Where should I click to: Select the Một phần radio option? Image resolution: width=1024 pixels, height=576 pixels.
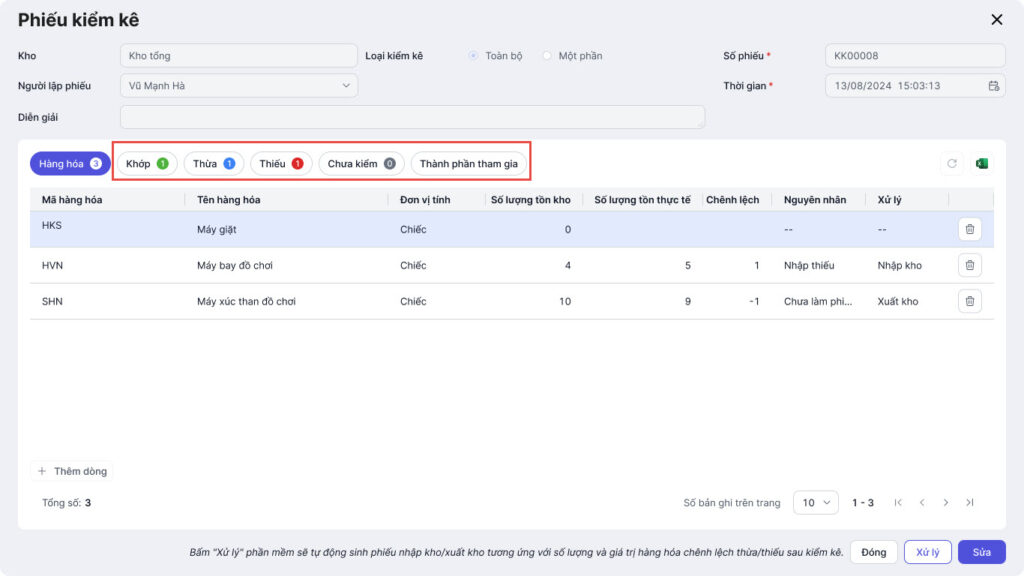click(x=547, y=56)
